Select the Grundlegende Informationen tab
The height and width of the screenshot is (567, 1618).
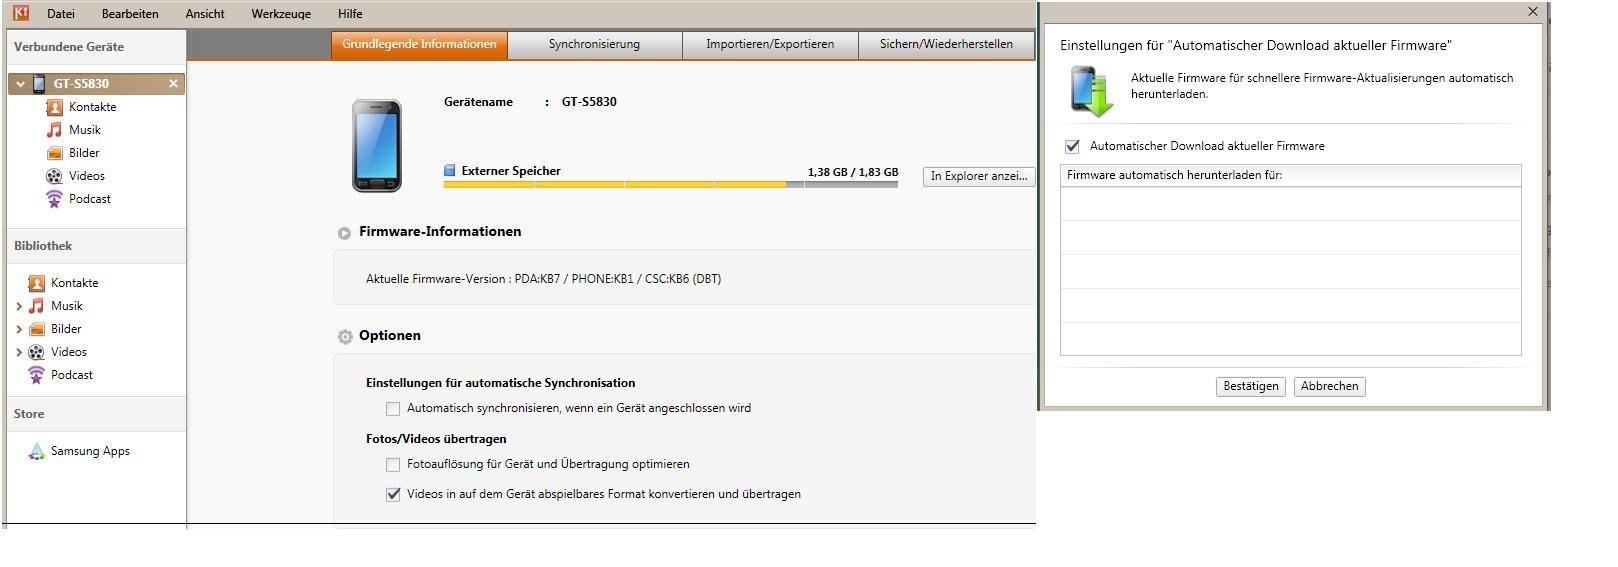(x=419, y=45)
